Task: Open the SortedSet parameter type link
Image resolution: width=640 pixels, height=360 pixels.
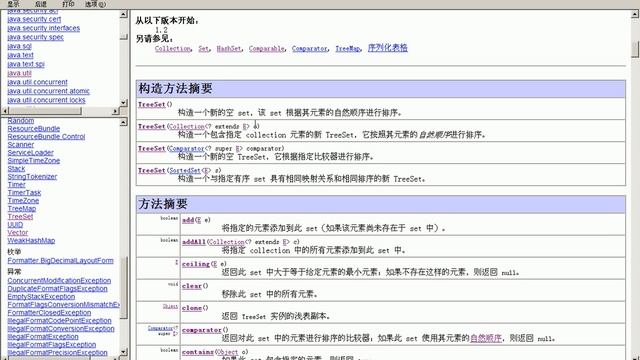Action: coord(185,171)
